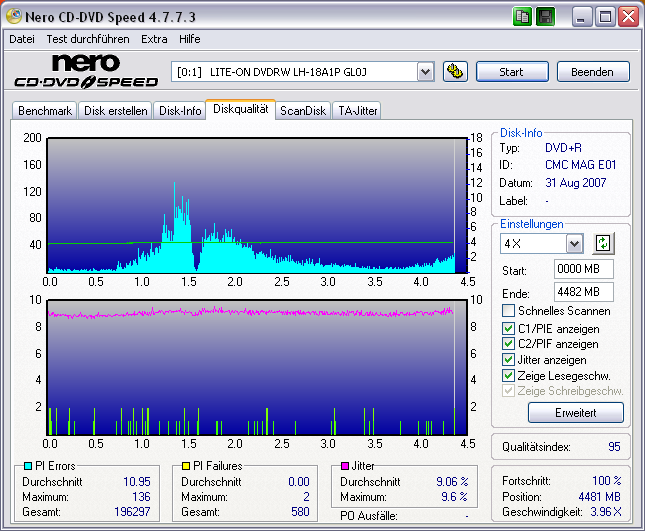The image size is (645, 531).
Task: Toggle C1/PIE anzeigen checkbox
Action: [508, 328]
